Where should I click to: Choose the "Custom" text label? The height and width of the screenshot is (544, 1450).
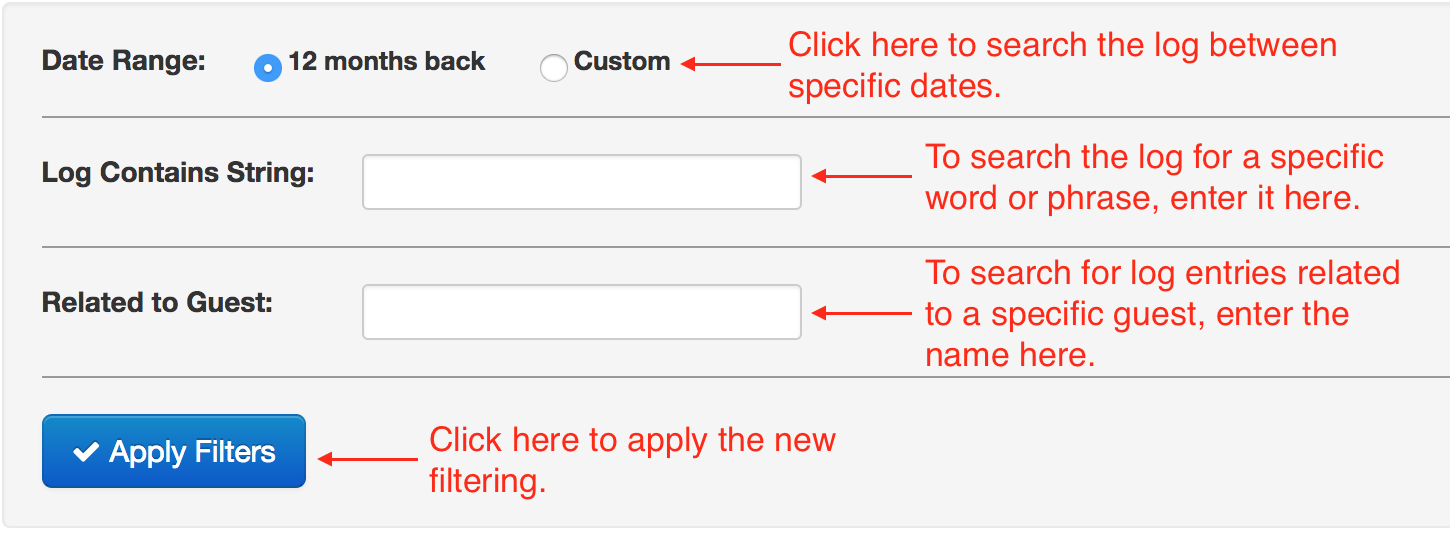622,61
